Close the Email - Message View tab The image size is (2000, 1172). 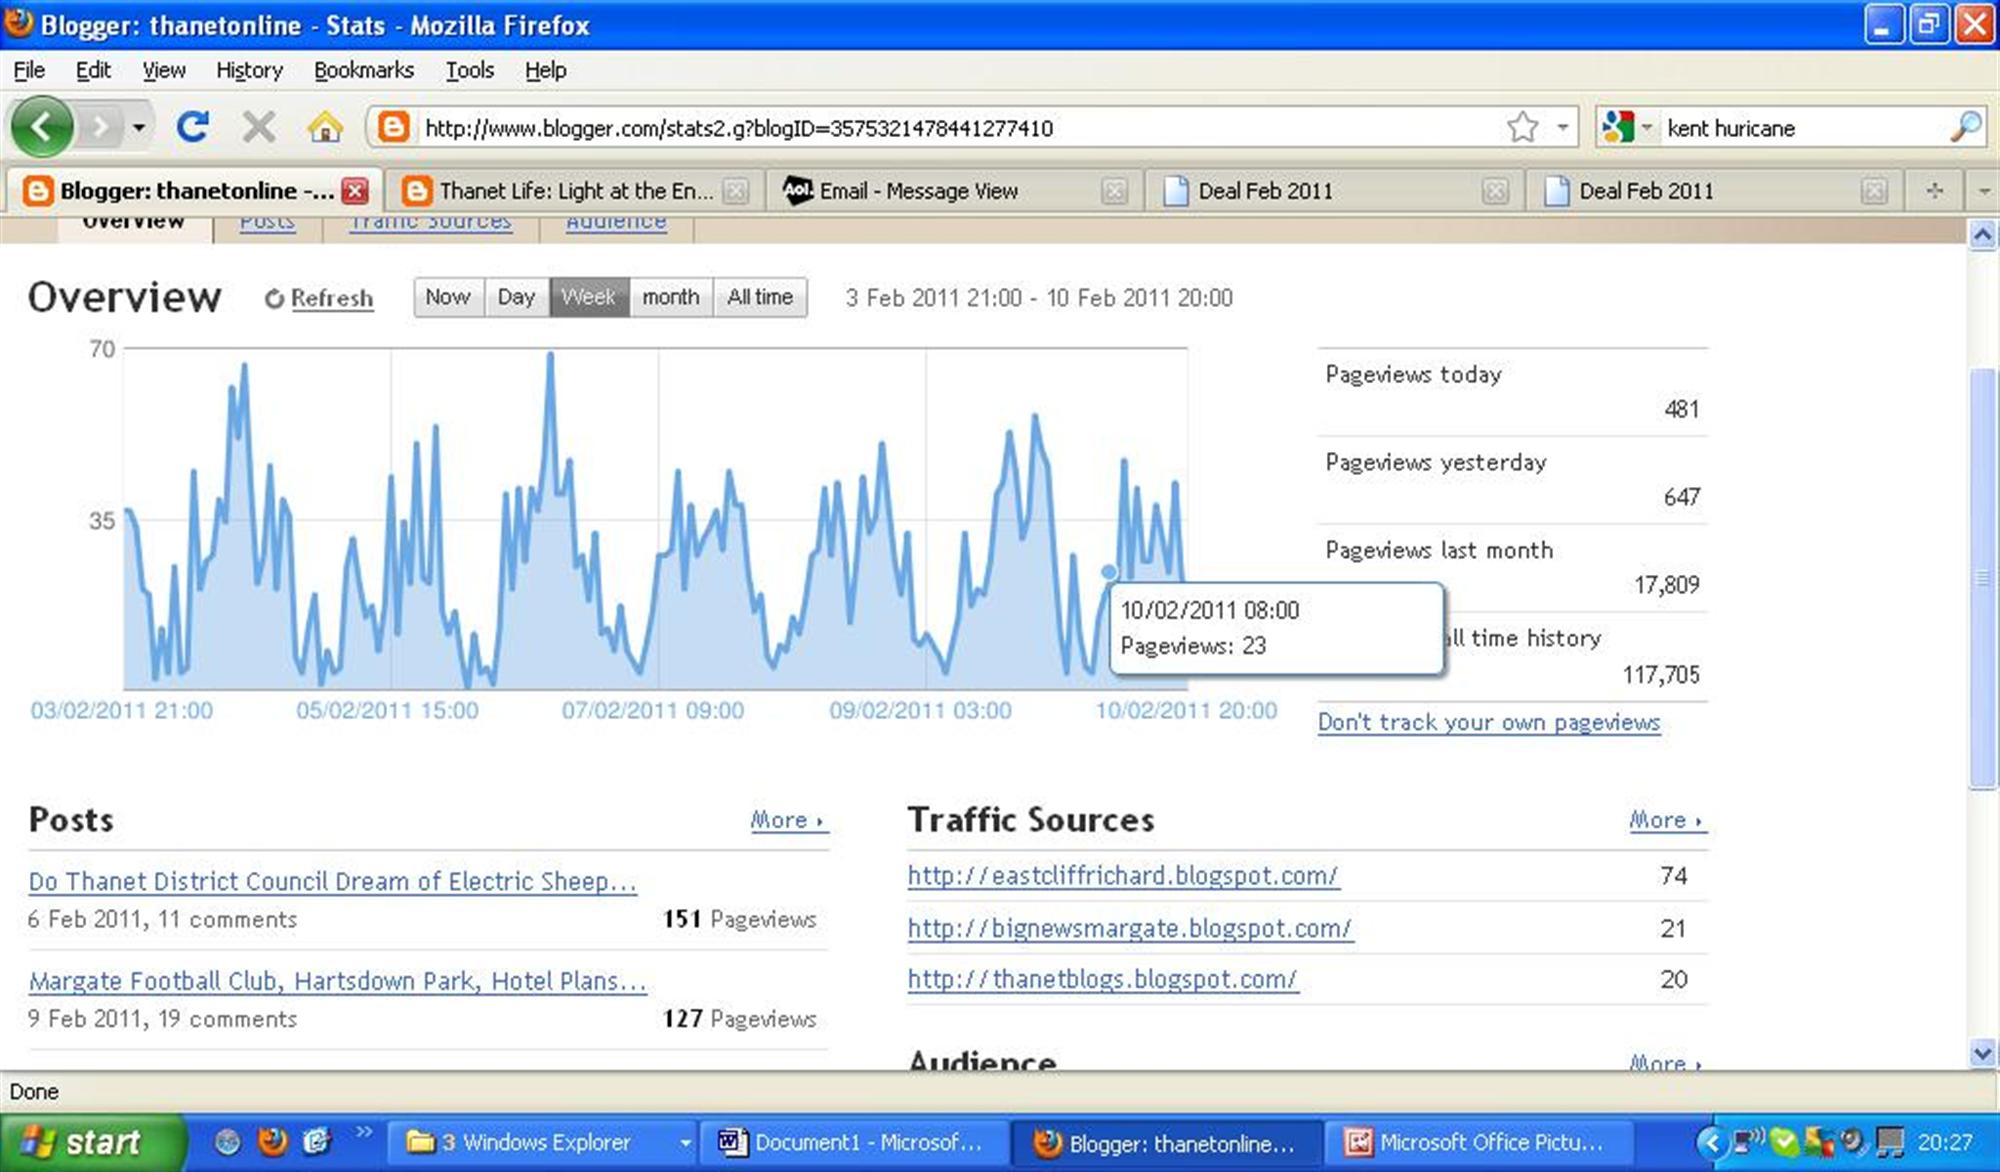(1114, 190)
